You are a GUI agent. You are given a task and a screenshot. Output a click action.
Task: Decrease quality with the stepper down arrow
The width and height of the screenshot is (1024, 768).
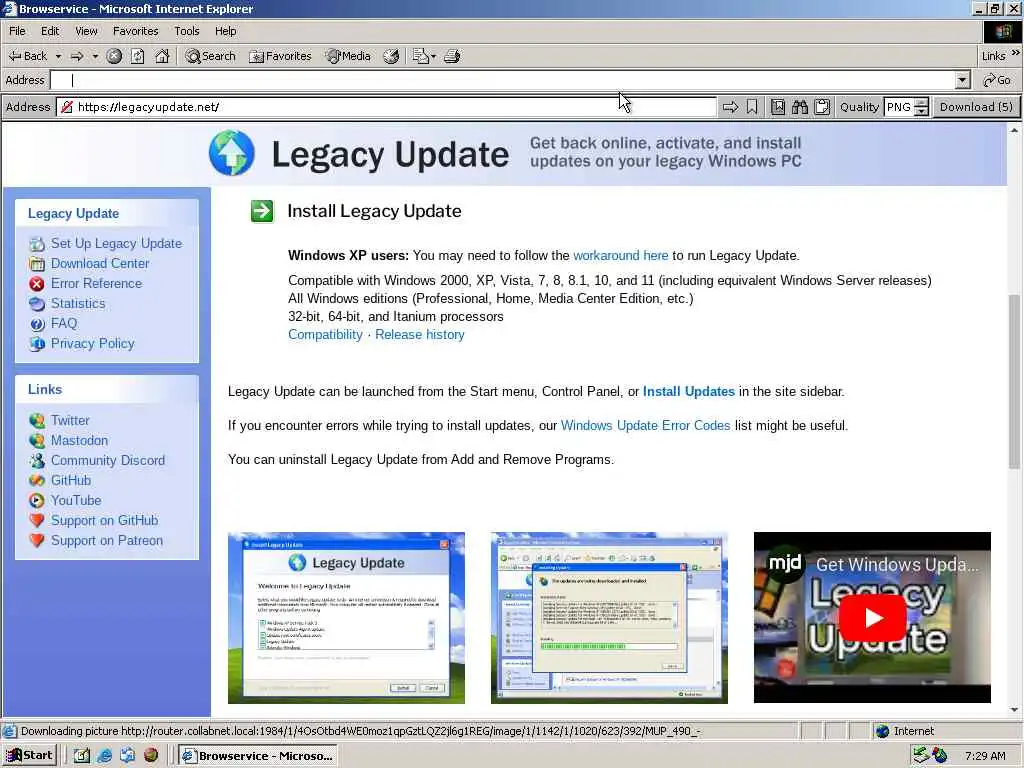click(x=921, y=112)
